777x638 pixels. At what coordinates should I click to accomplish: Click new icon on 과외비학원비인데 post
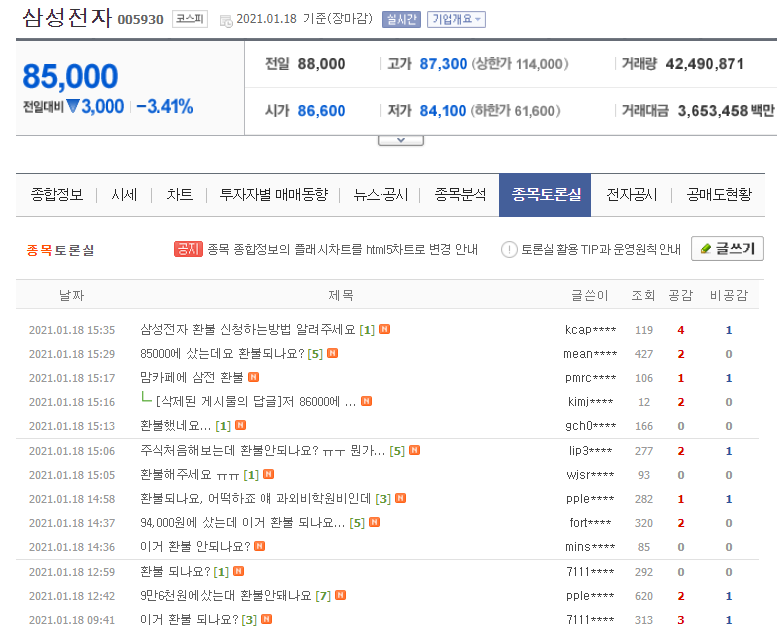point(400,498)
